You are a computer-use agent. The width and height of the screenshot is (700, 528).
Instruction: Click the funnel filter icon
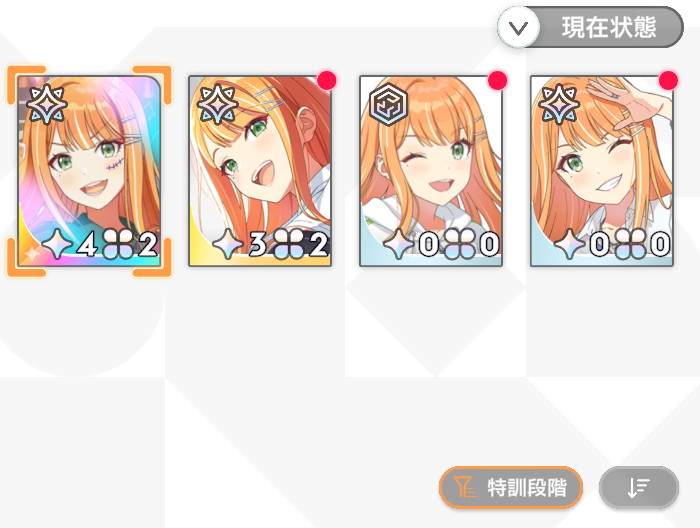pos(464,487)
